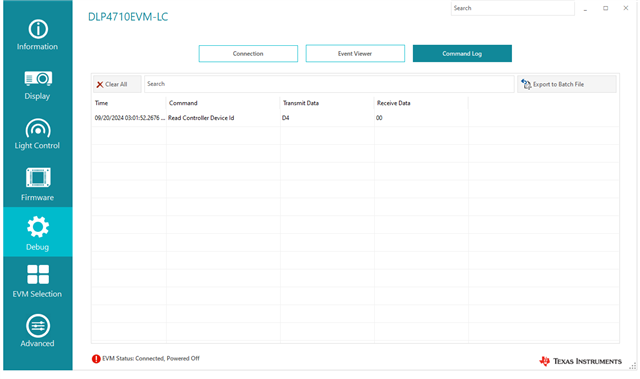Image resolution: width=640 pixels, height=379 pixels.
Task: Click the Receive Data column header
Action: point(421,103)
